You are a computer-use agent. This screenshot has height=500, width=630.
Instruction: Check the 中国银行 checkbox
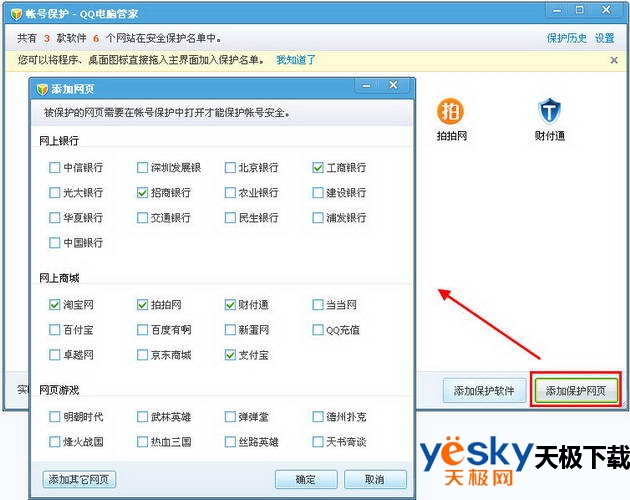coord(54,242)
